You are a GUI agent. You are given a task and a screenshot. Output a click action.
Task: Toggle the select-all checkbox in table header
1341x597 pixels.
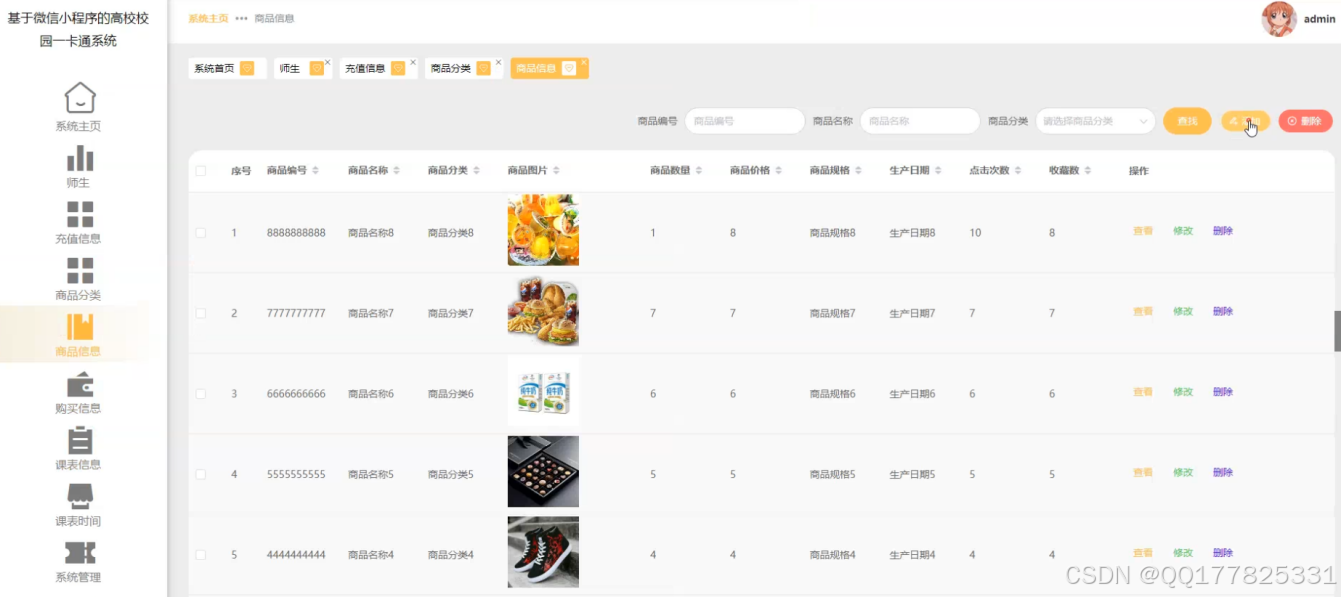click(x=197, y=169)
